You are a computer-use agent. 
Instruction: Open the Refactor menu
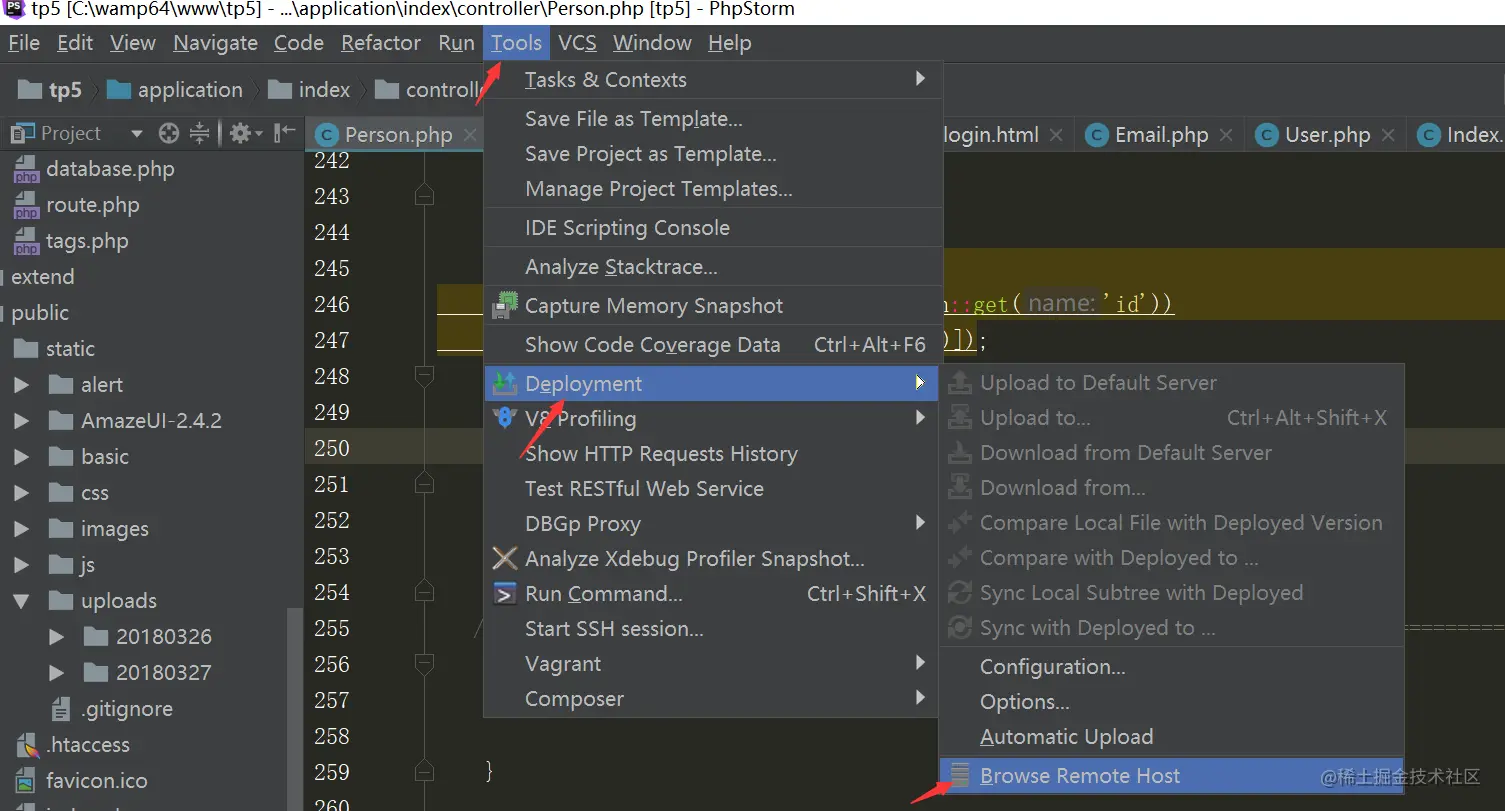click(x=381, y=43)
